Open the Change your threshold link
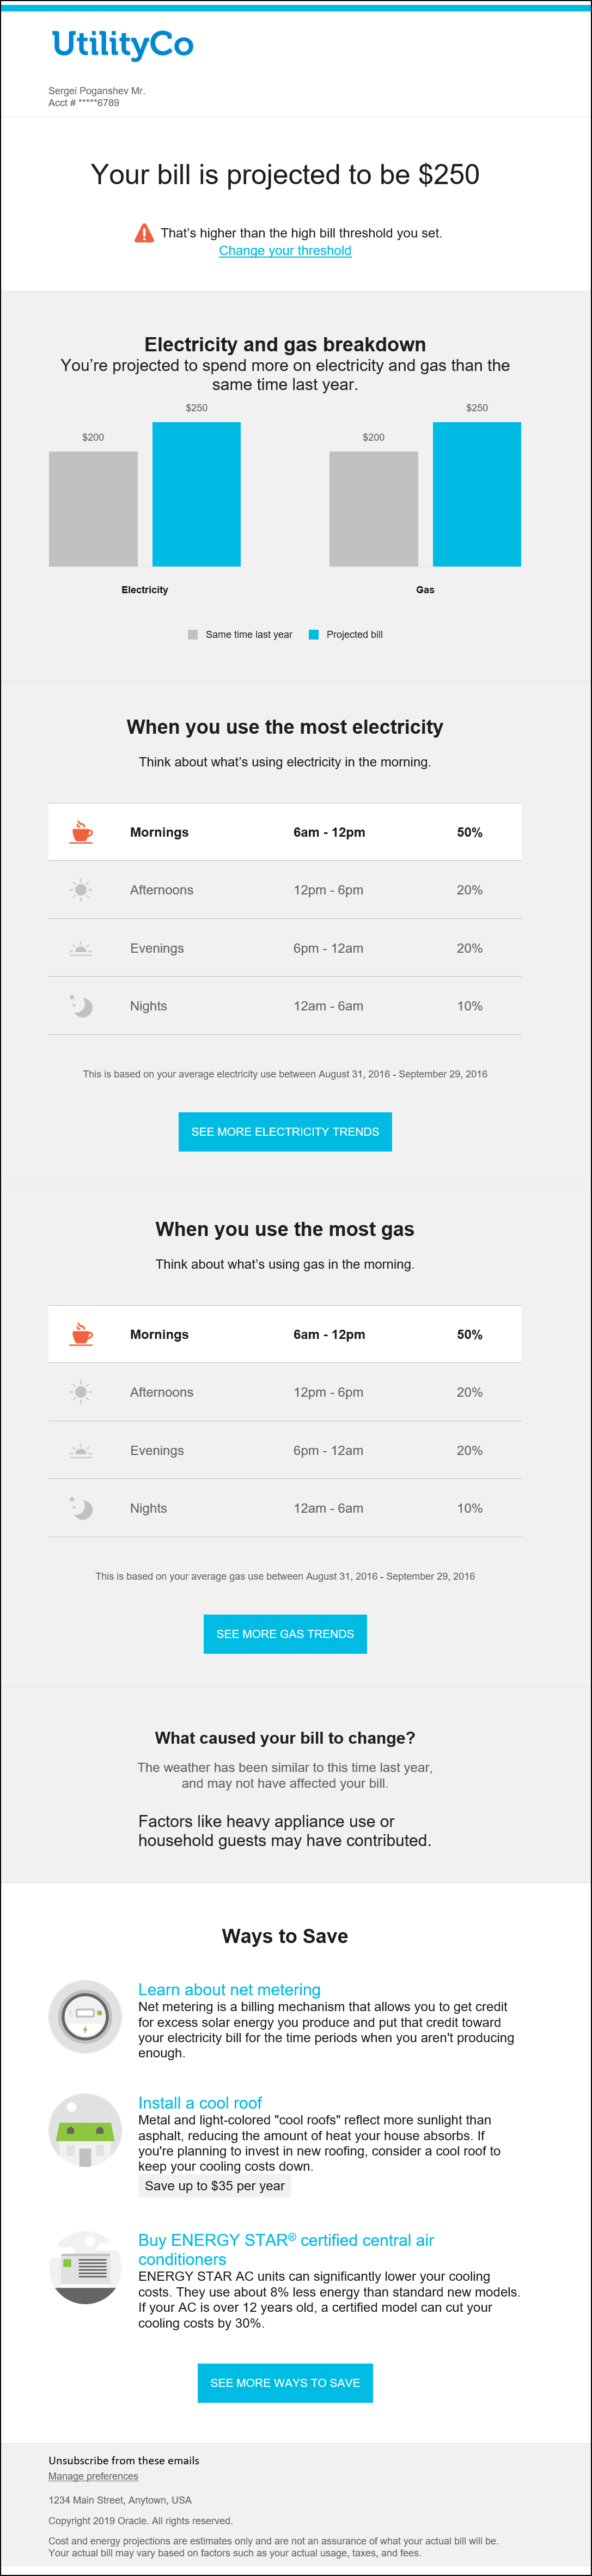This screenshot has height=2576, width=592. coord(285,250)
